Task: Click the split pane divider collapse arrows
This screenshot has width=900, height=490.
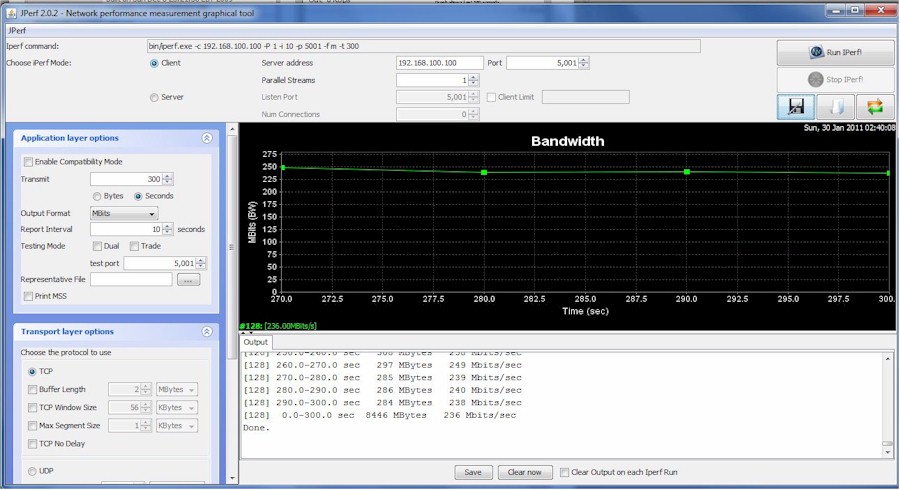Action: 247,333
